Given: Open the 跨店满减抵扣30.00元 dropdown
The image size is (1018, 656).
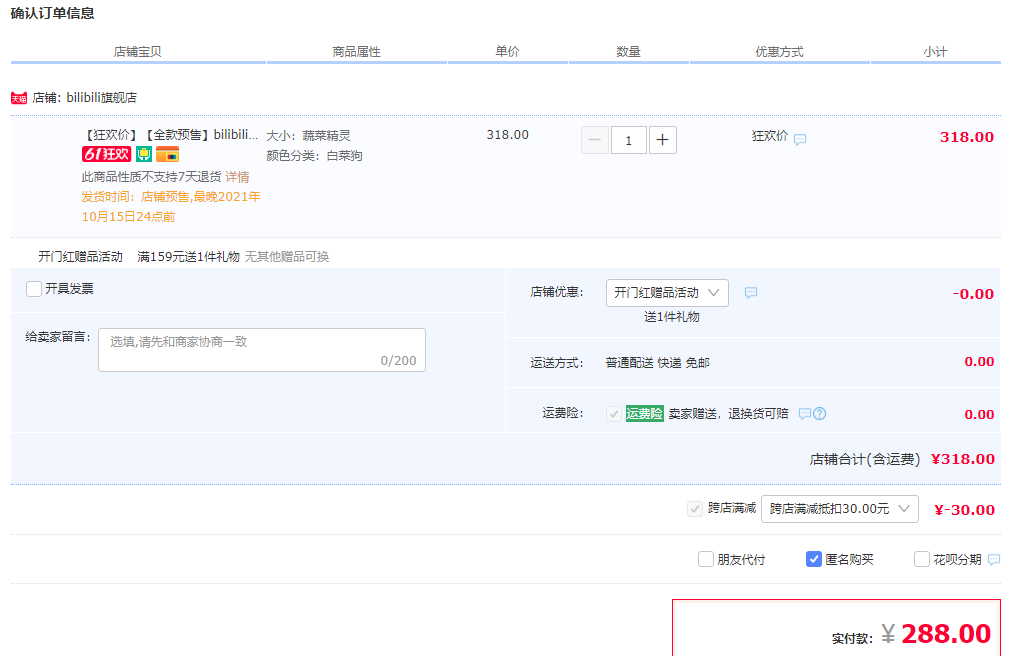Looking at the screenshot, I should (839, 509).
